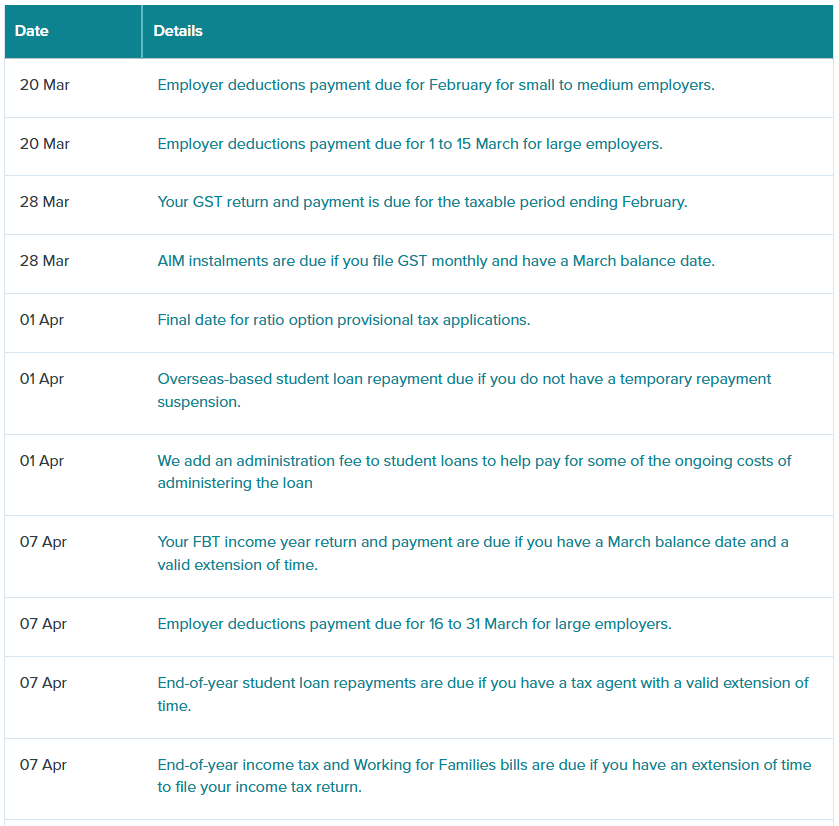The width and height of the screenshot is (839, 826).
Task: Open employer deductions link for 1 to 15 March
Action: click(409, 144)
